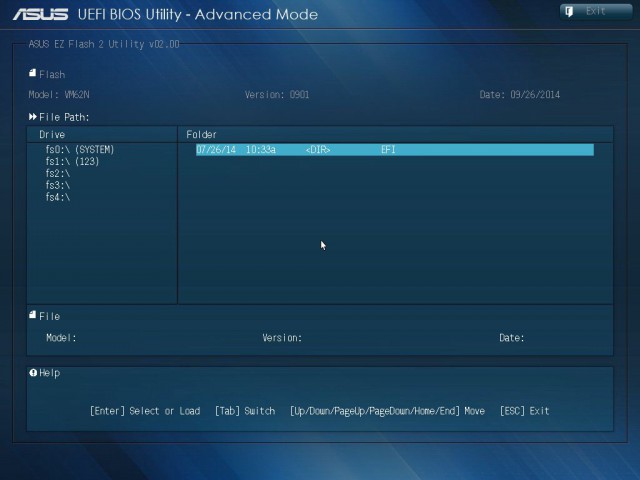Click the <DIR> marker in EFI row
640x480 pixels.
(x=318, y=149)
